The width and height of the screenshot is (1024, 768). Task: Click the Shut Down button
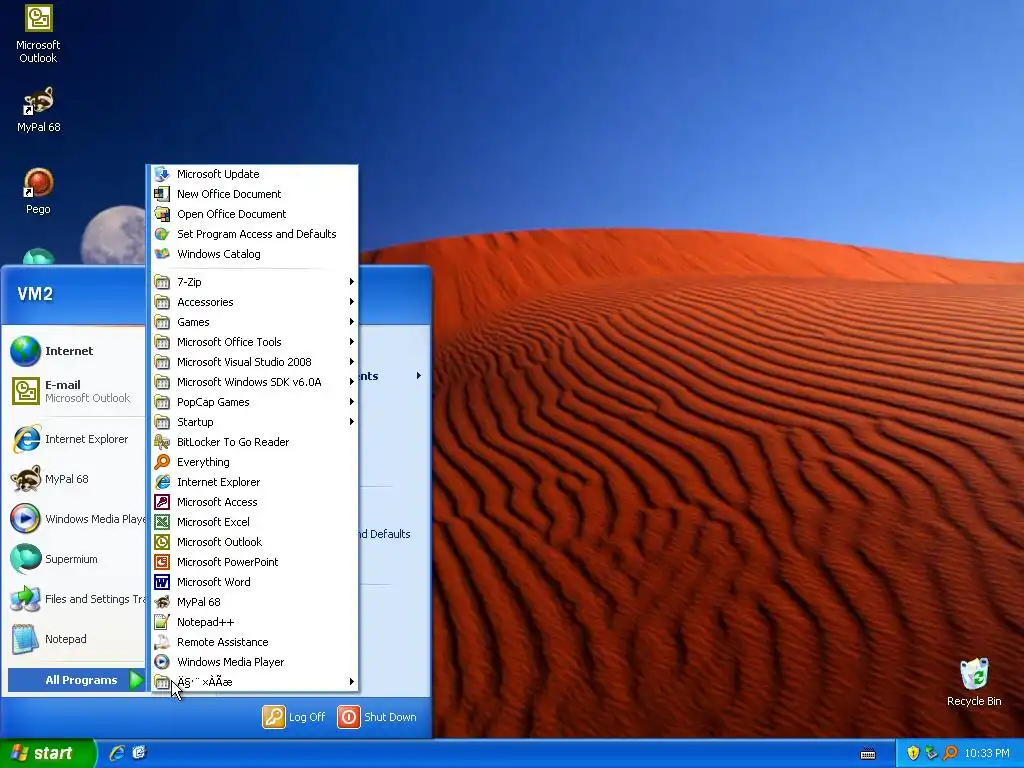[377, 717]
